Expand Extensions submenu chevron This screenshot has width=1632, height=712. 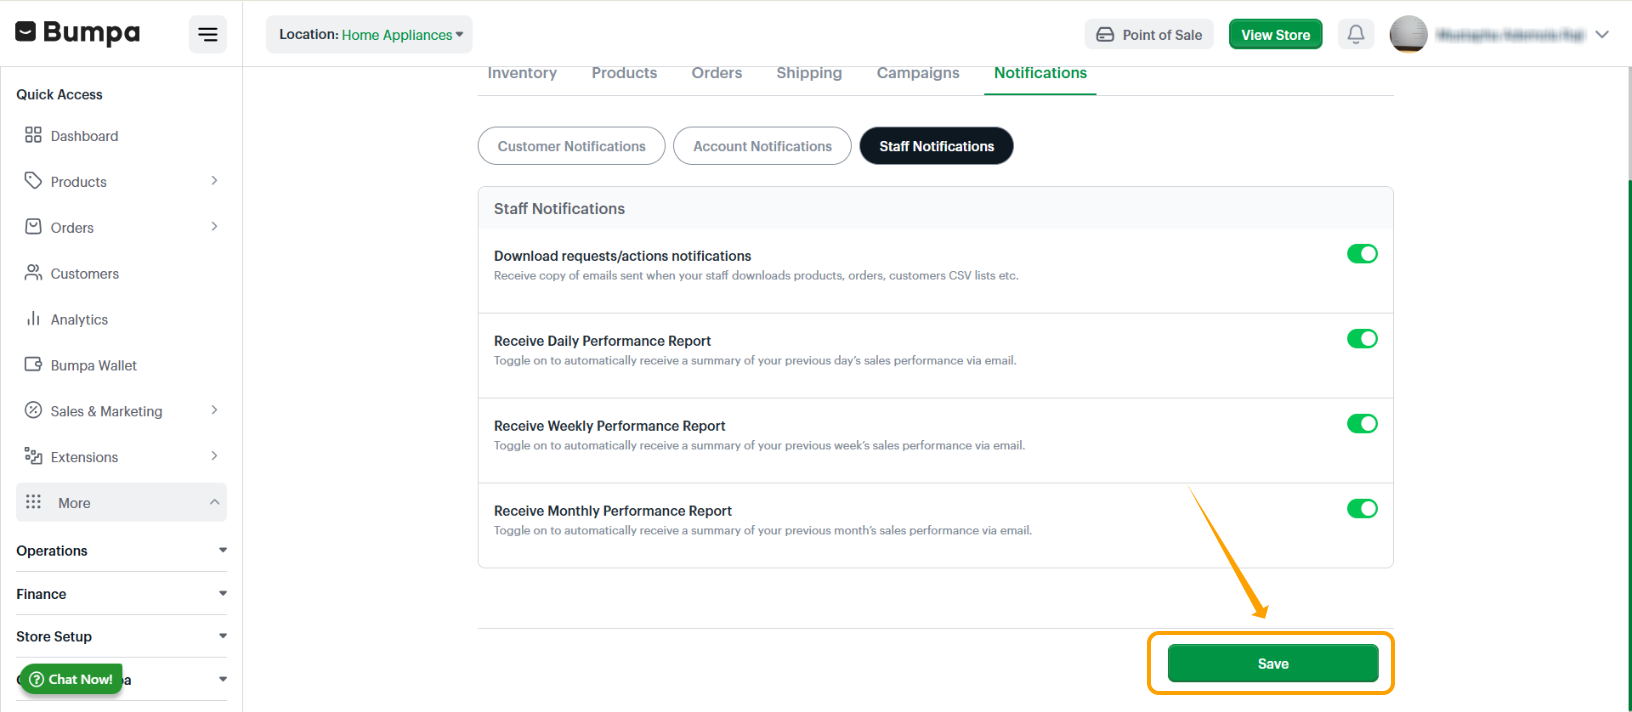[214, 457]
